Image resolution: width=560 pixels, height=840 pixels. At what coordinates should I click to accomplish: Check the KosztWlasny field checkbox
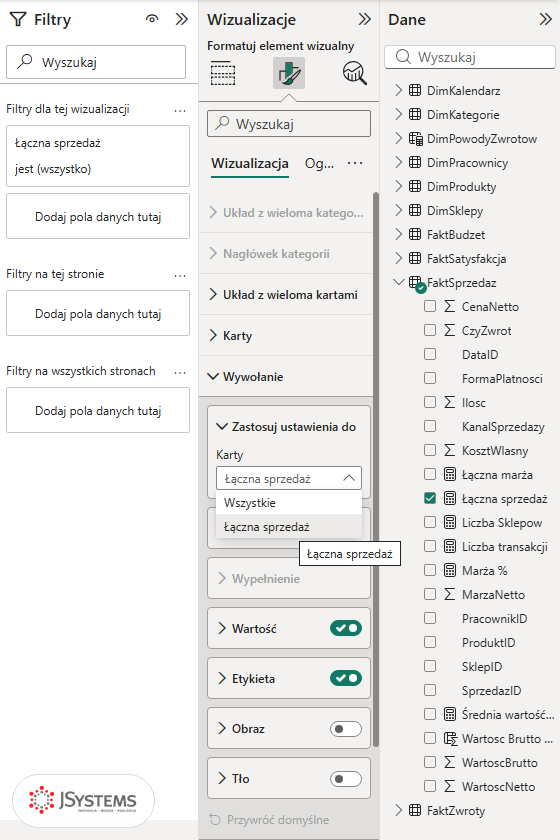point(430,450)
